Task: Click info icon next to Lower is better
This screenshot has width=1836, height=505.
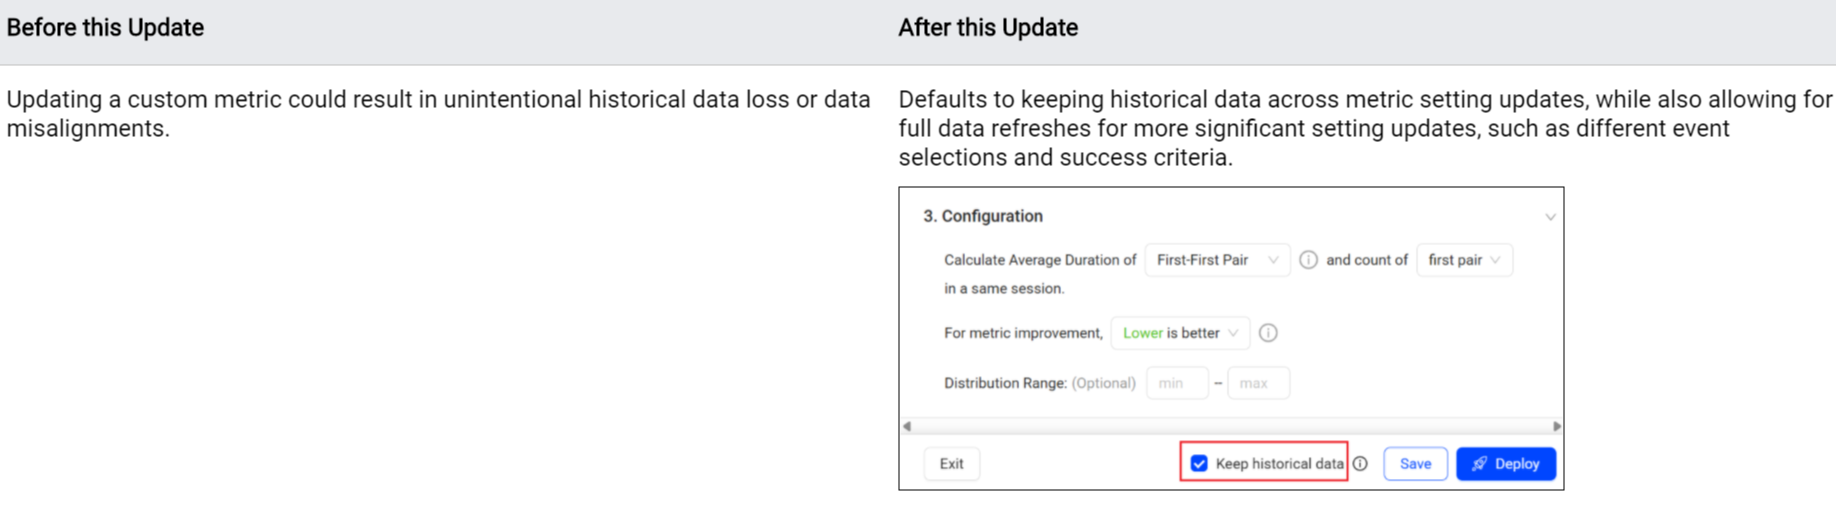Action: [x=1268, y=333]
